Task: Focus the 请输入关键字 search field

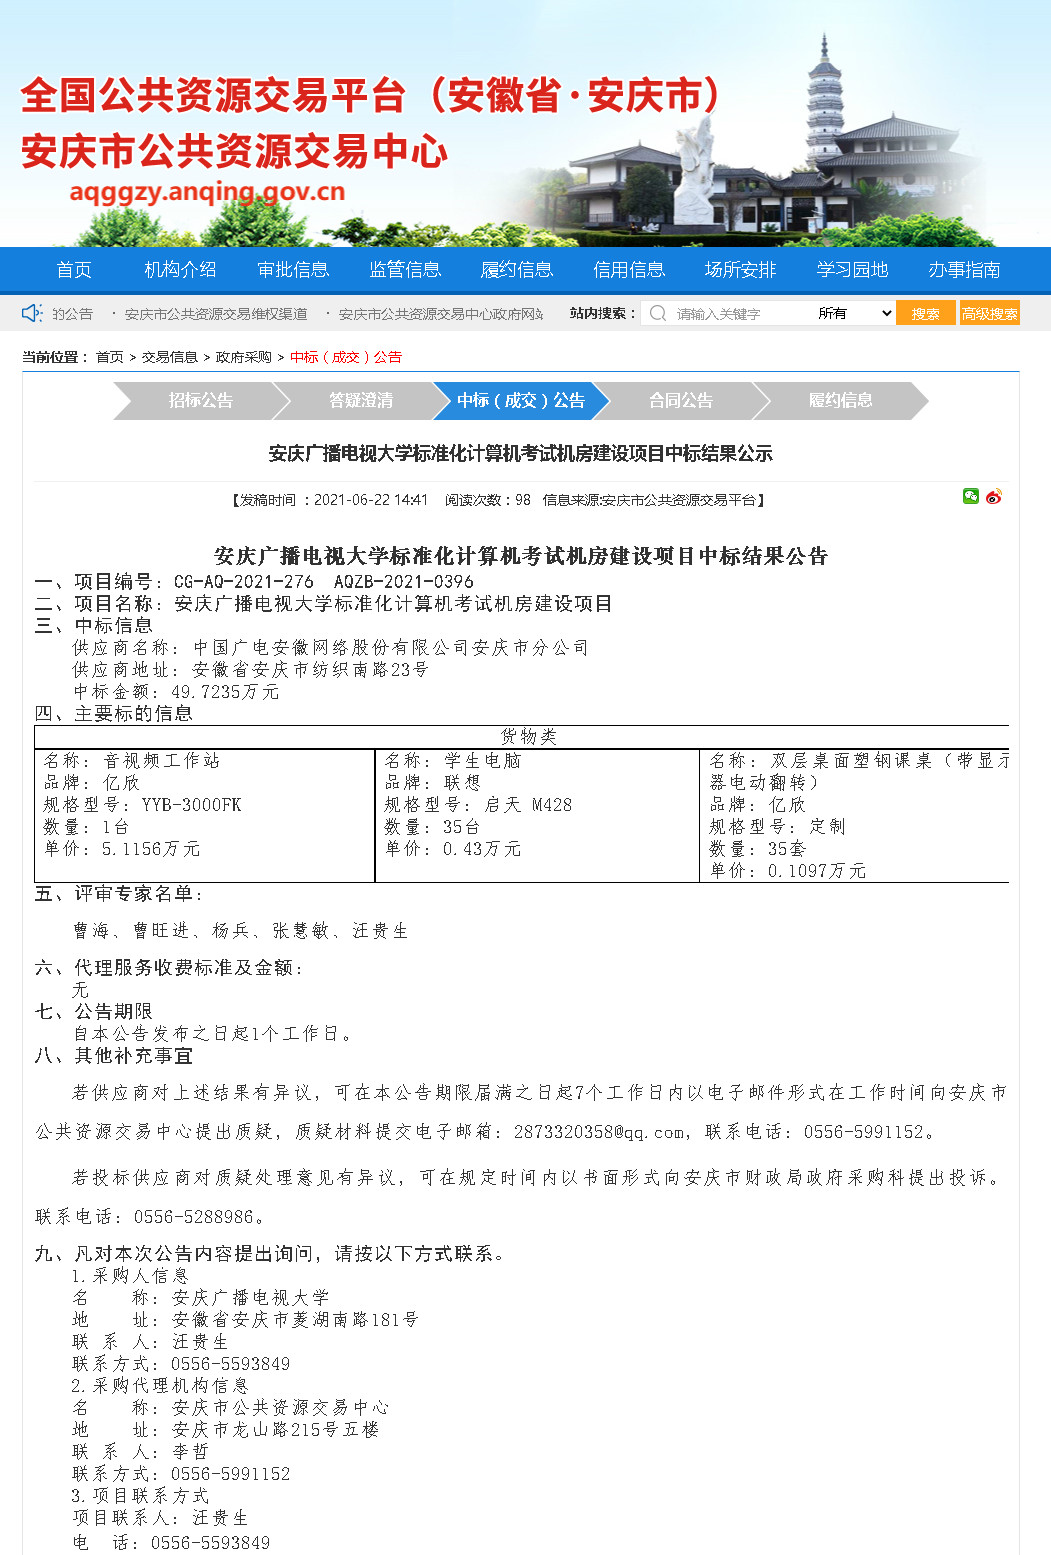Action: 740,313
